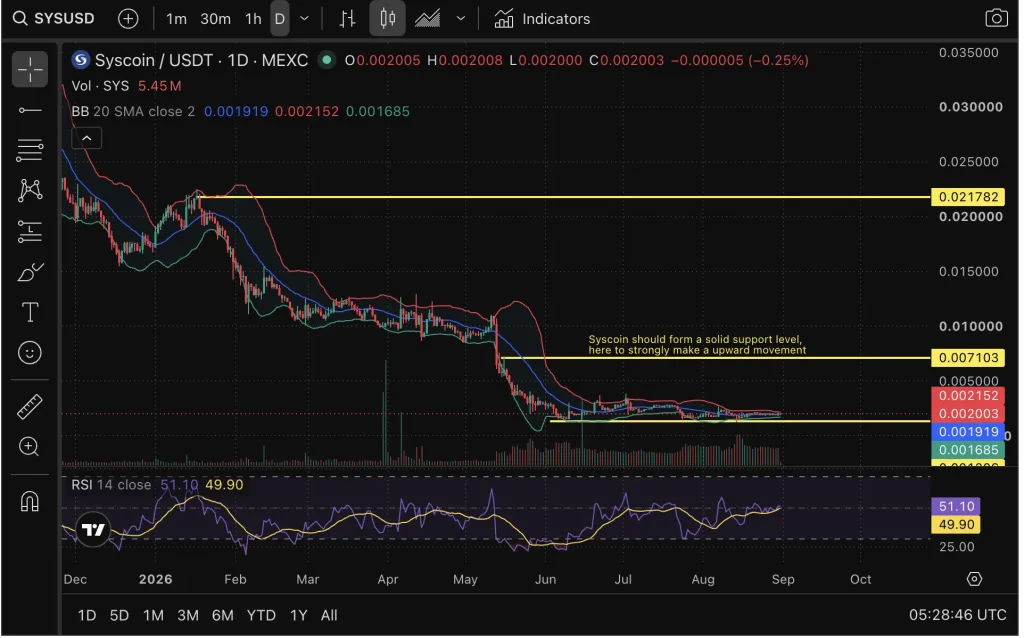Click the green market status dot
This screenshot has height=638, width=1024.
[x=326, y=60]
